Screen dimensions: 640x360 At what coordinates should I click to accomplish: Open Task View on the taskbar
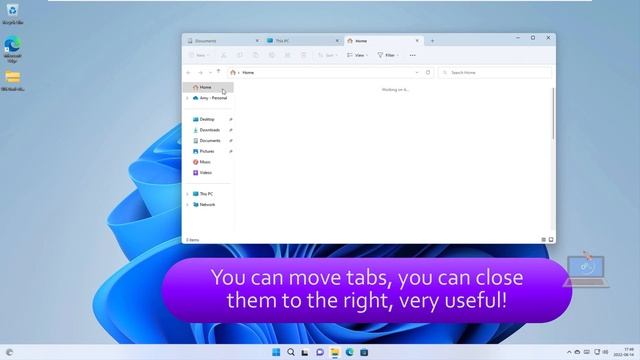pyautogui.click(x=305, y=352)
